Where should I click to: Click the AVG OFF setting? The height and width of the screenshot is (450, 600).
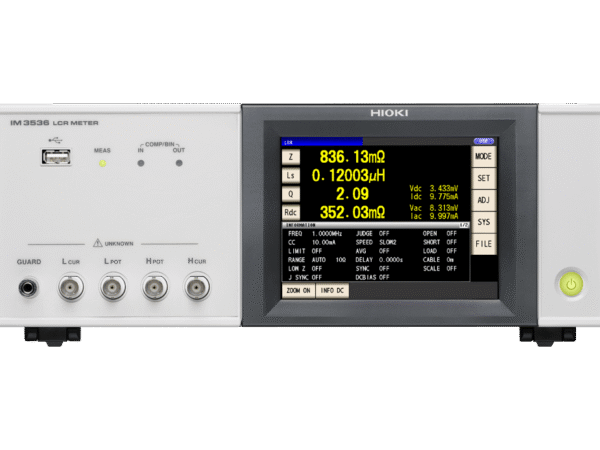[372, 251]
